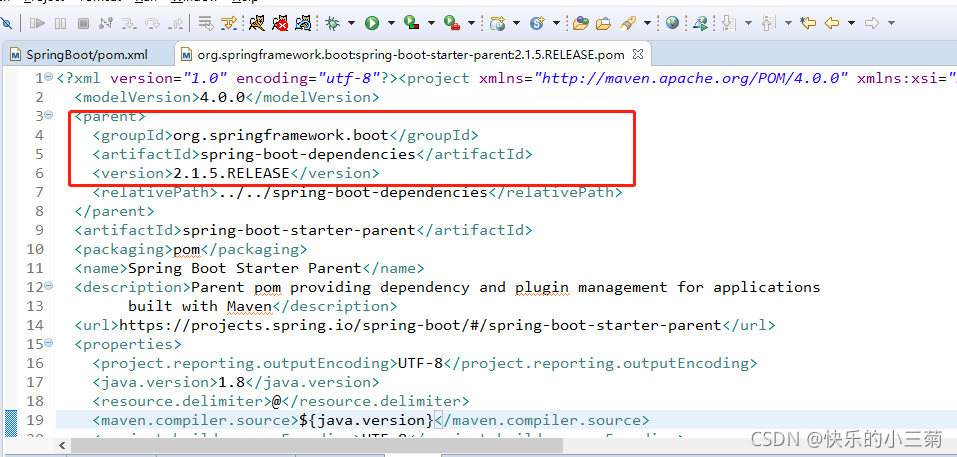
Task: Click the green Run play icon
Action: click(372, 23)
